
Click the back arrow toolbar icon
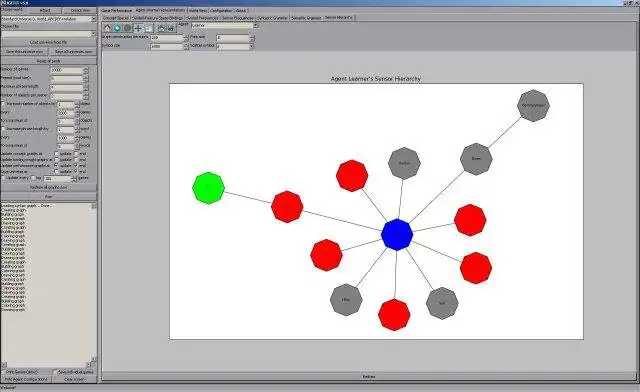tap(117, 28)
